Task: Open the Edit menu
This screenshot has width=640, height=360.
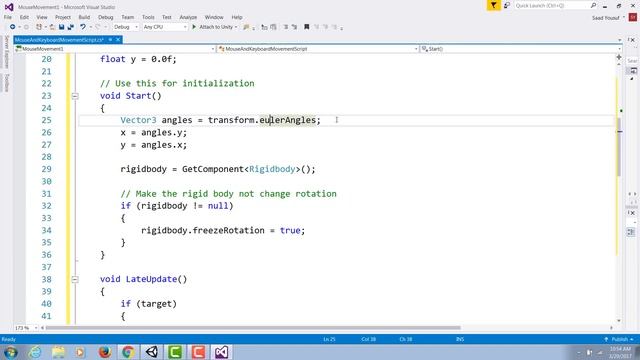Action: [x=24, y=17]
